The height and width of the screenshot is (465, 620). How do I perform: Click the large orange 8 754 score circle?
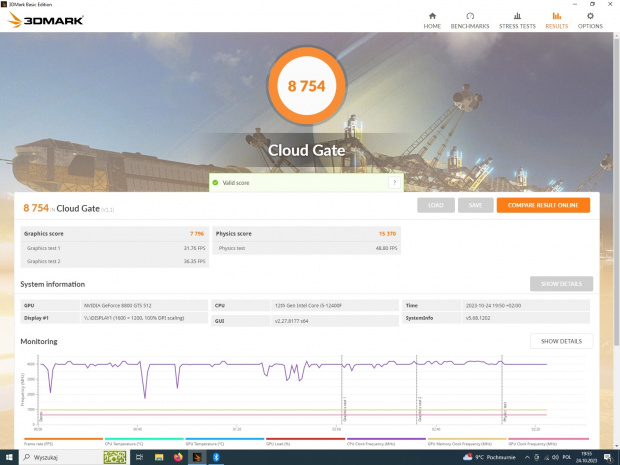pyautogui.click(x=307, y=87)
